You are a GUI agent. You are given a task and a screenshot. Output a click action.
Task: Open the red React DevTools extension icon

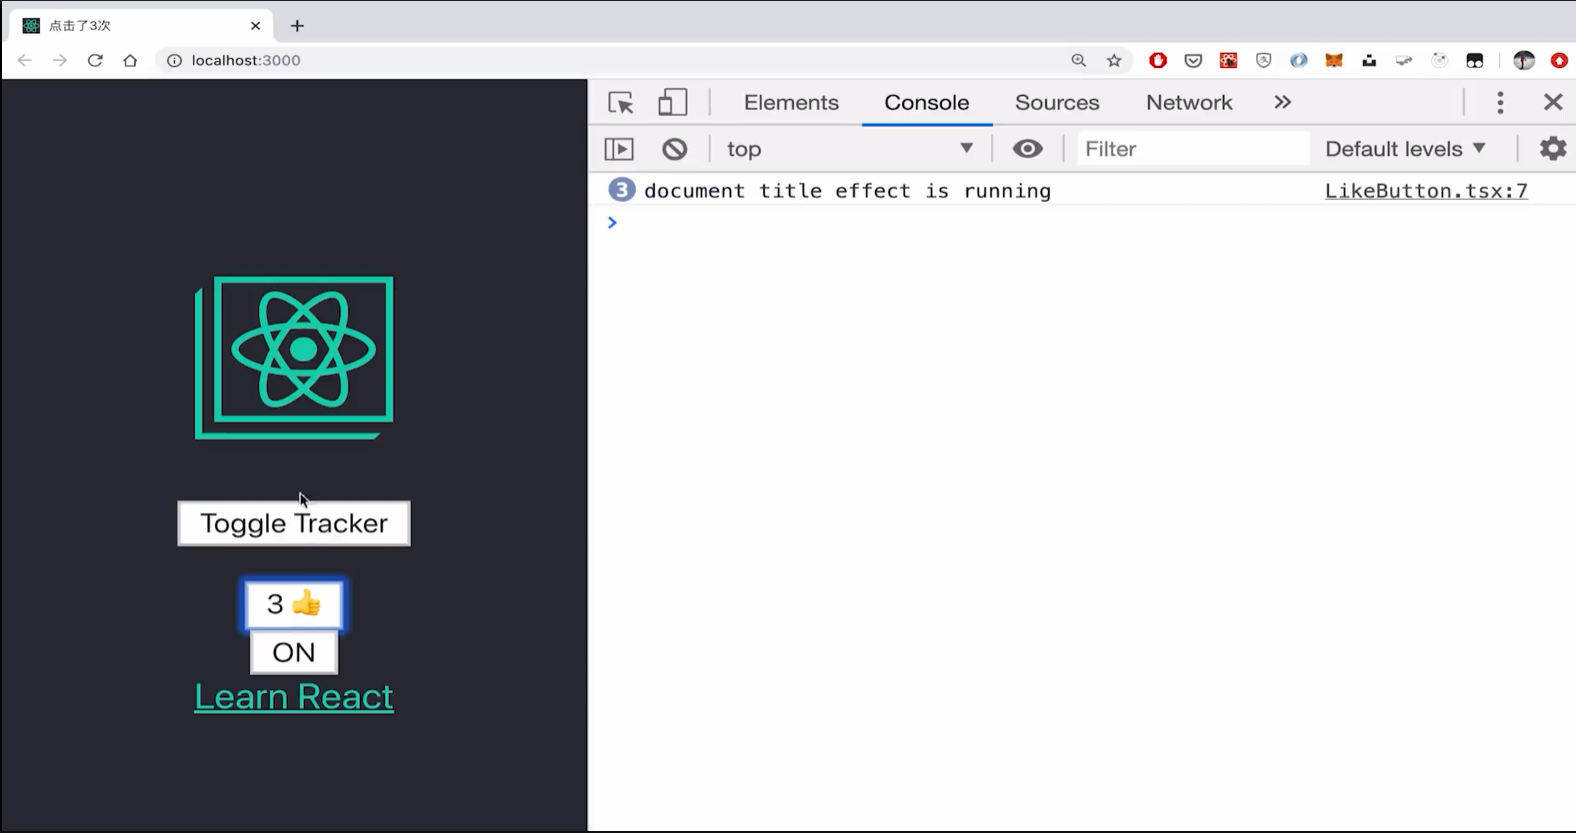(x=1228, y=60)
